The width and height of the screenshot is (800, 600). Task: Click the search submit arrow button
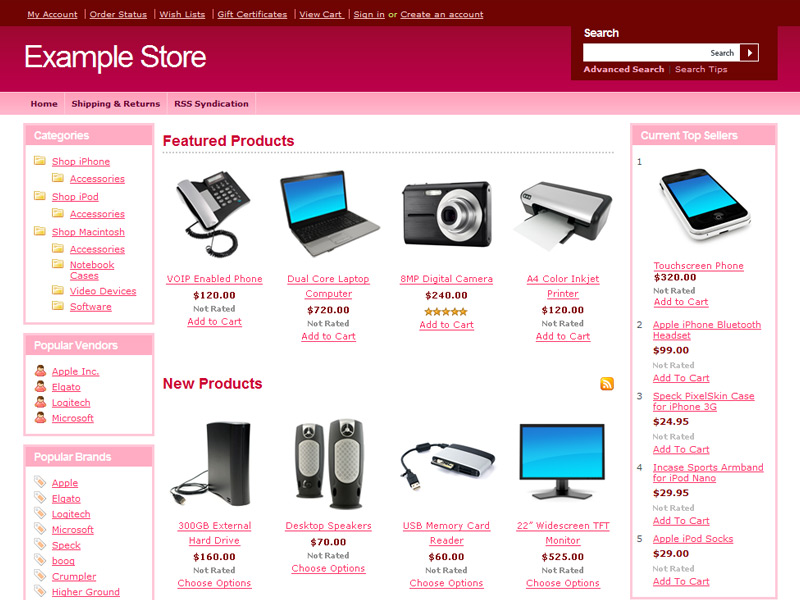pos(749,53)
